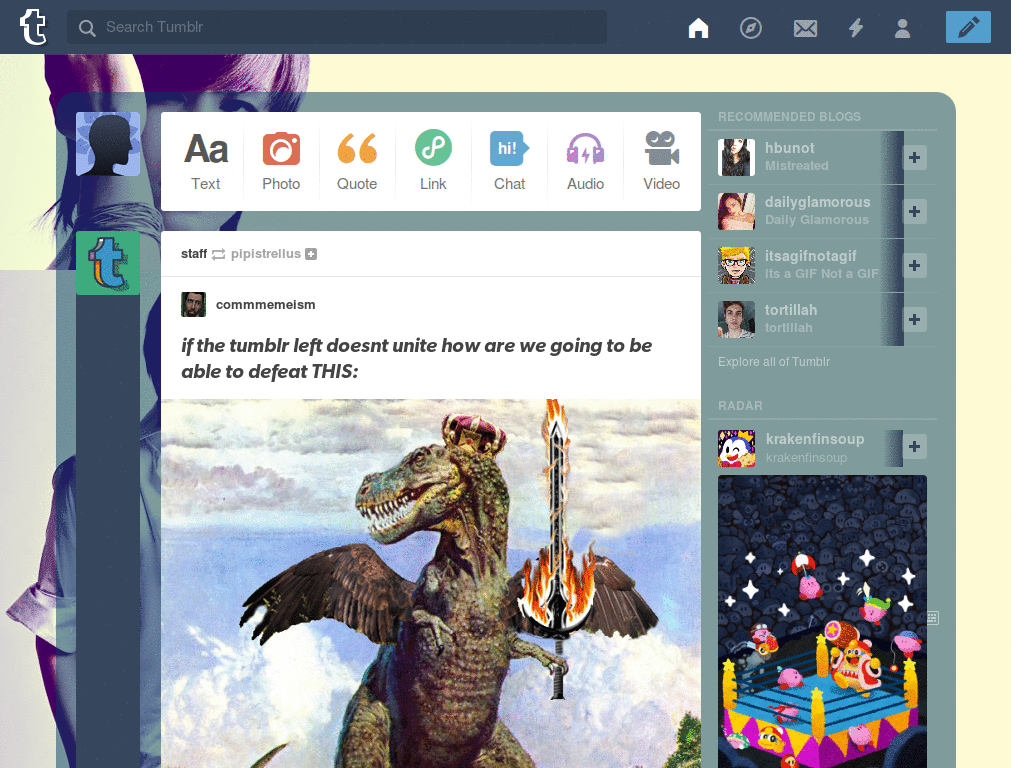Screen dimensions: 1024x768
Task: Open the dinosaur with flaming sword image
Action: 431,583
